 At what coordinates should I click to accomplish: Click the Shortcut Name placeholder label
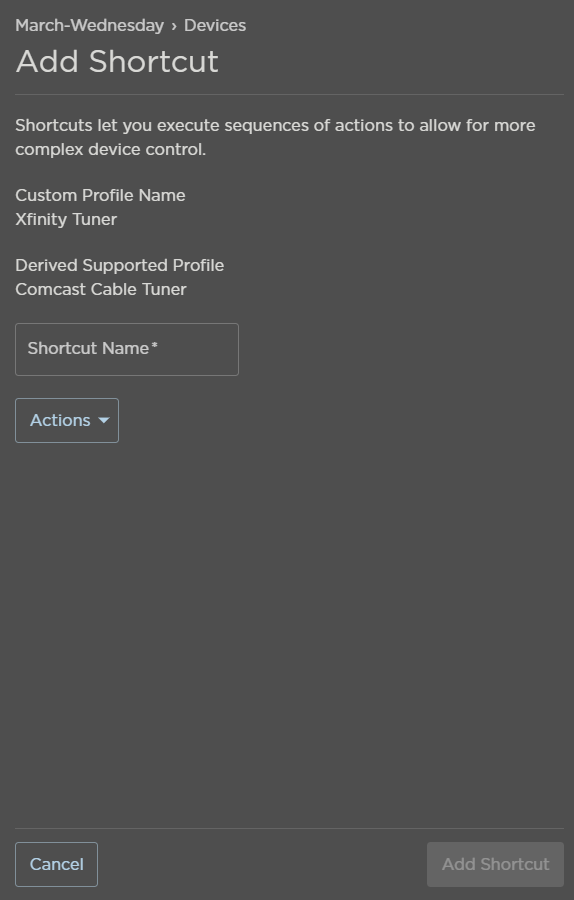coord(88,348)
